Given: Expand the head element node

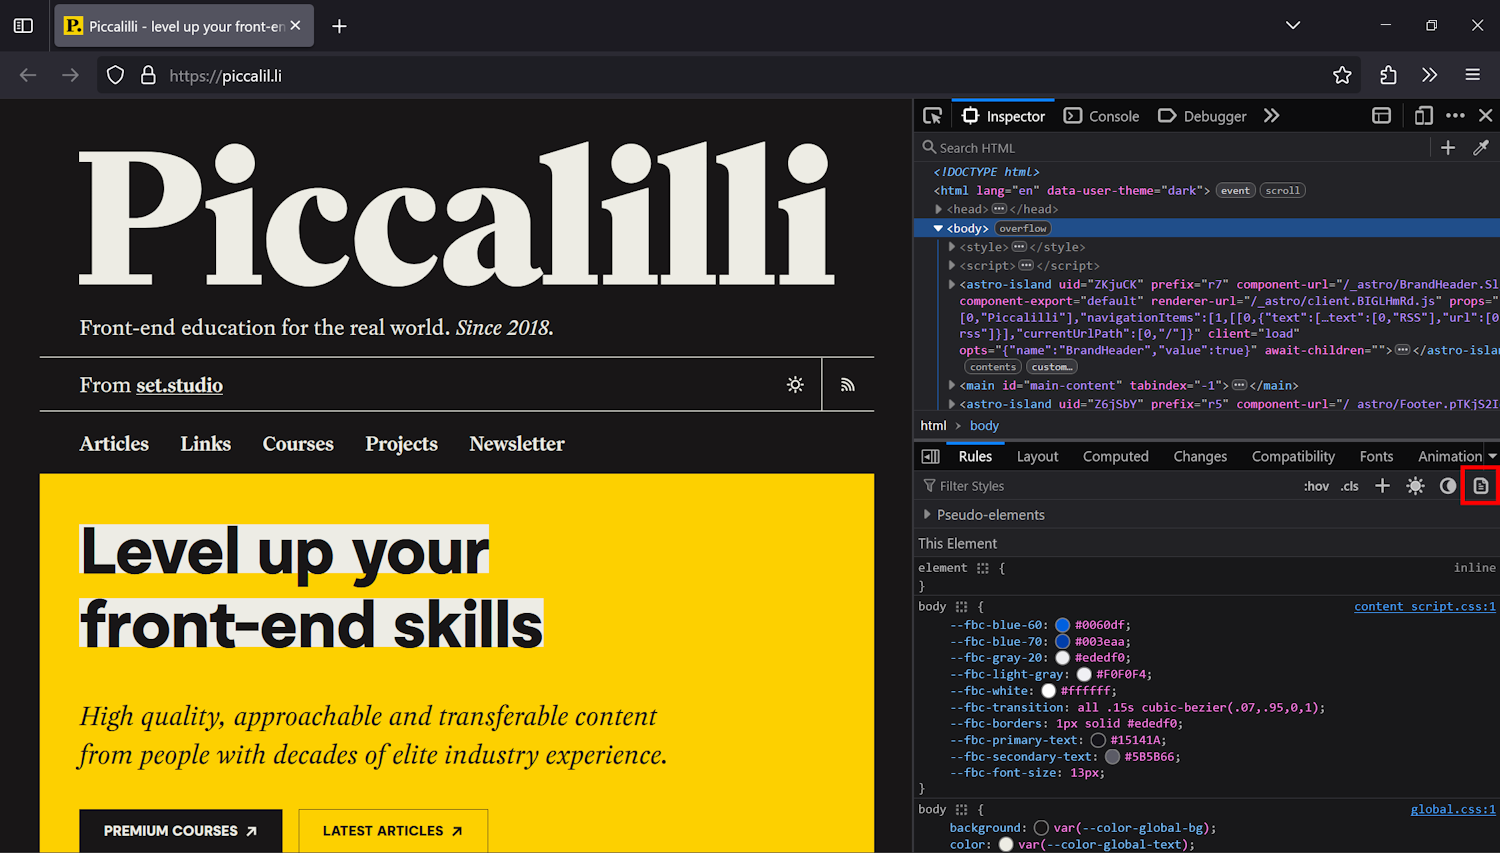Looking at the screenshot, I should [x=939, y=209].
